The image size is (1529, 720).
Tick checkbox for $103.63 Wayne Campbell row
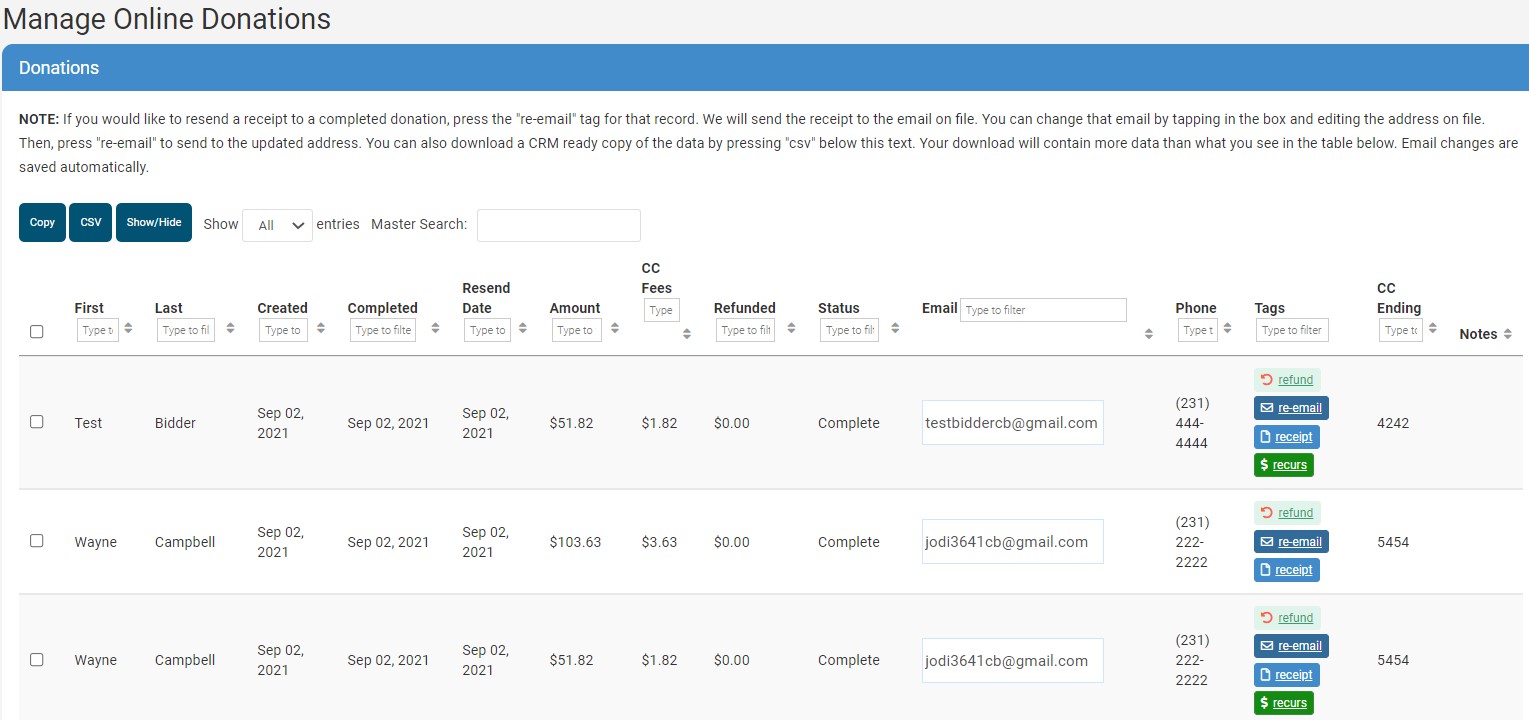coord(37,541)
